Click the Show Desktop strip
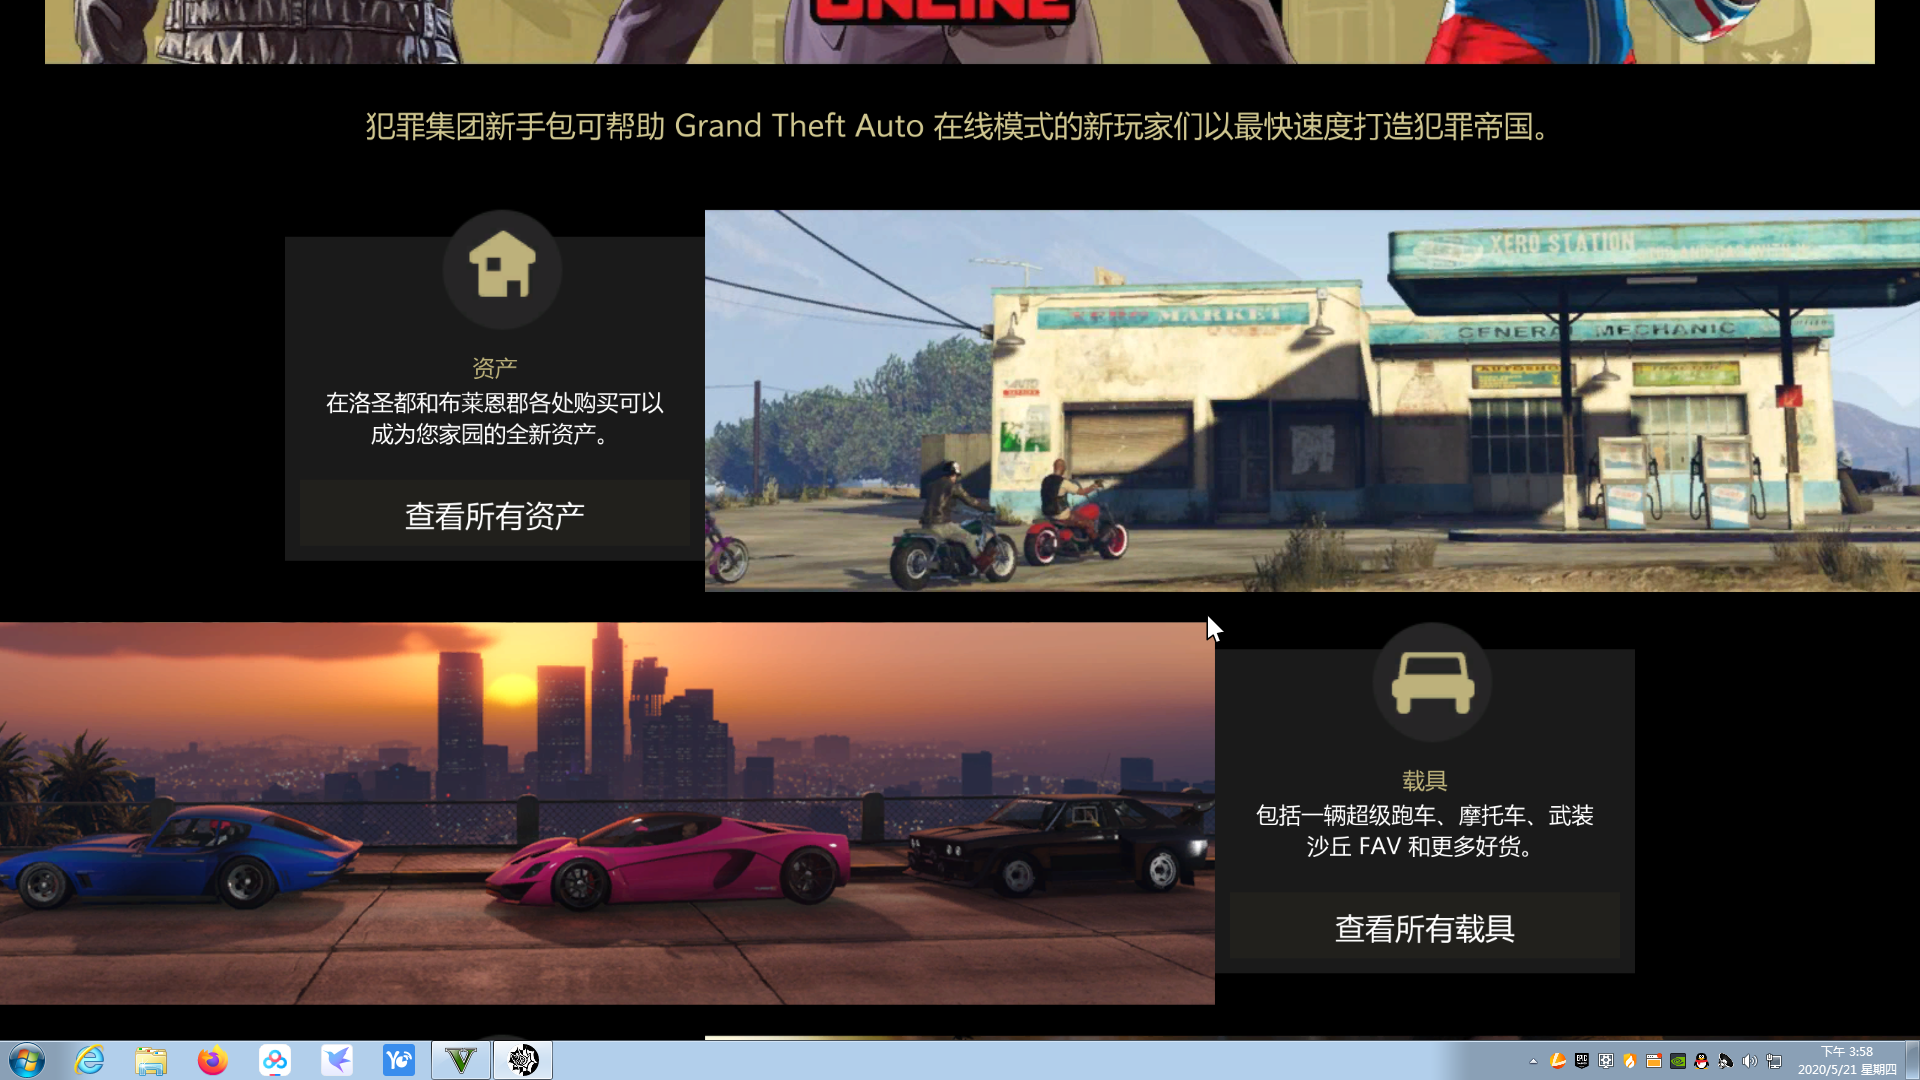Image resolution: width=1920 pixels, height=1080 pixels. [1912, 1060]
